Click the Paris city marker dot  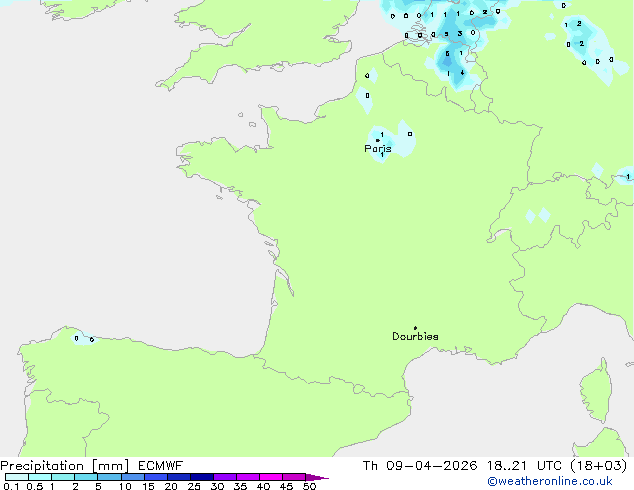[x=377, y=141]
